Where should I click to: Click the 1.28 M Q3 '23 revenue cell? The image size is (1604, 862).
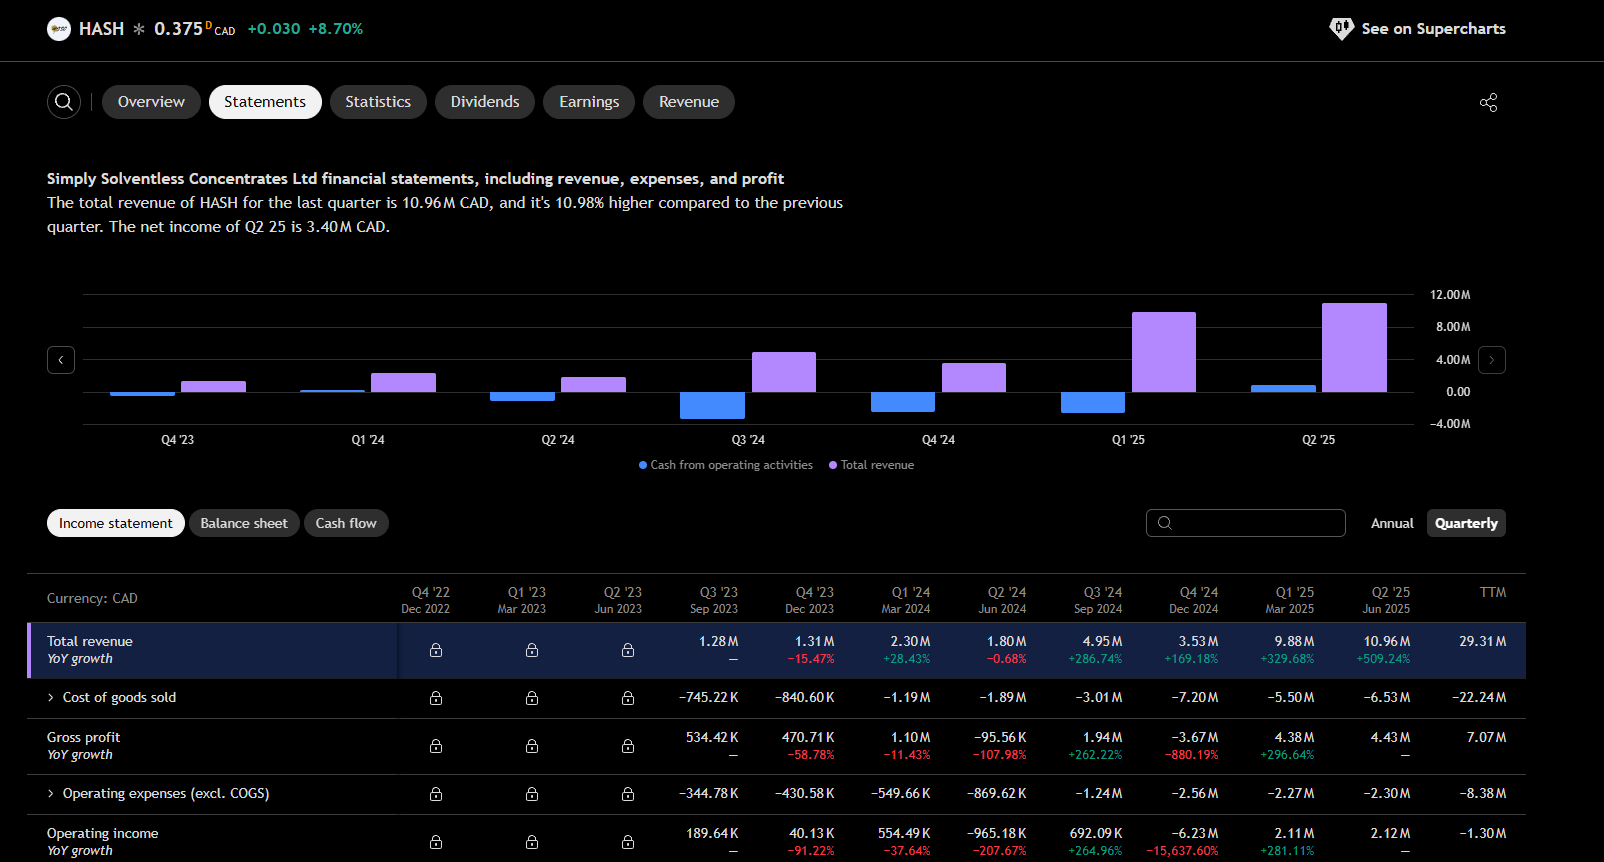[719, 641]
